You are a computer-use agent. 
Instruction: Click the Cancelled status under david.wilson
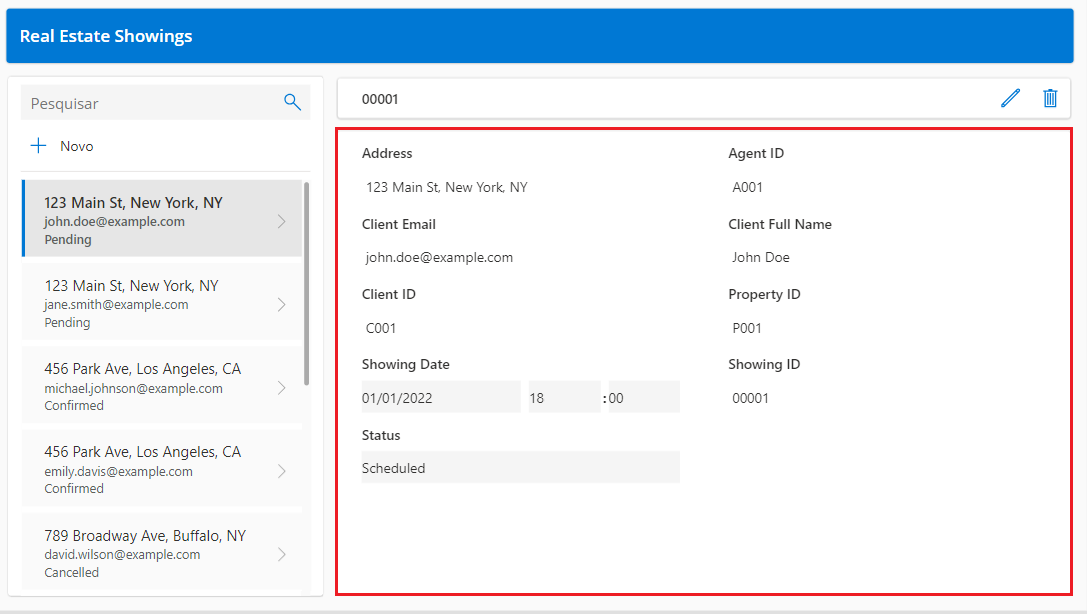tap(71, 572)
